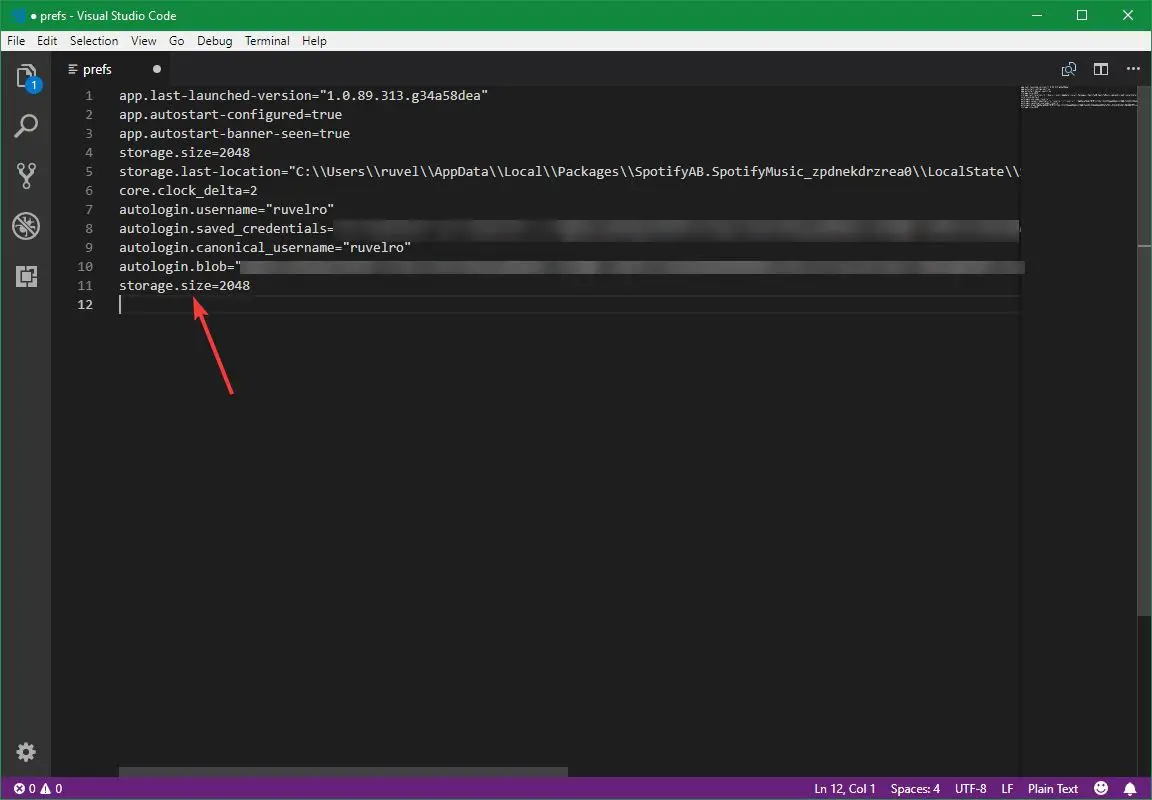Open the Manage gear menu
The height and width of the screenshot is (800, 1152).
pyautogui.click(x=26, y=752)
